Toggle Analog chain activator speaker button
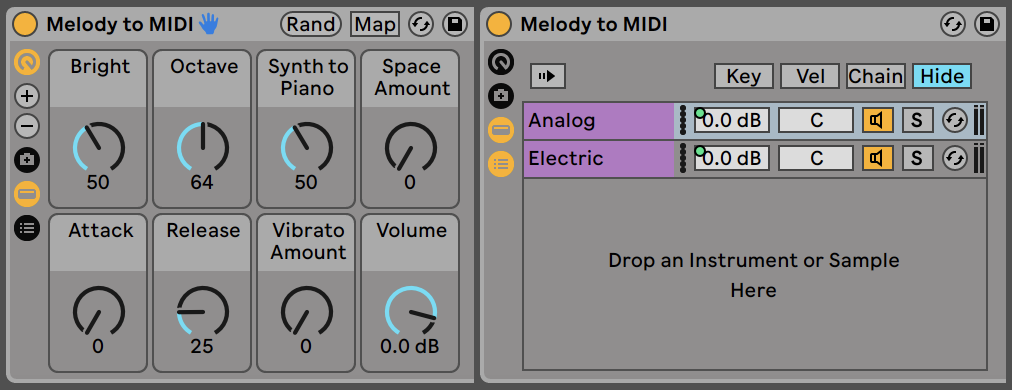Screen dimensions: 1012x390 [878, 120]
